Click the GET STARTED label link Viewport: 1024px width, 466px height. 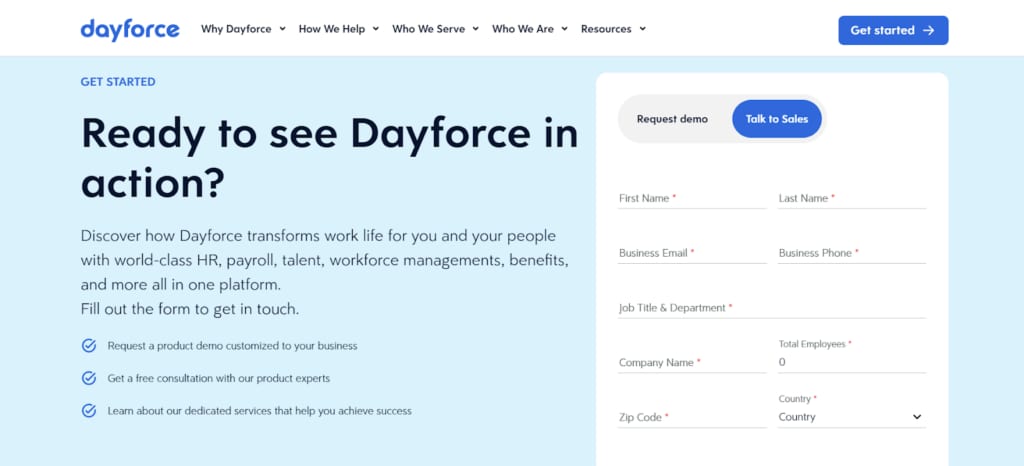(x=118, y=82)
